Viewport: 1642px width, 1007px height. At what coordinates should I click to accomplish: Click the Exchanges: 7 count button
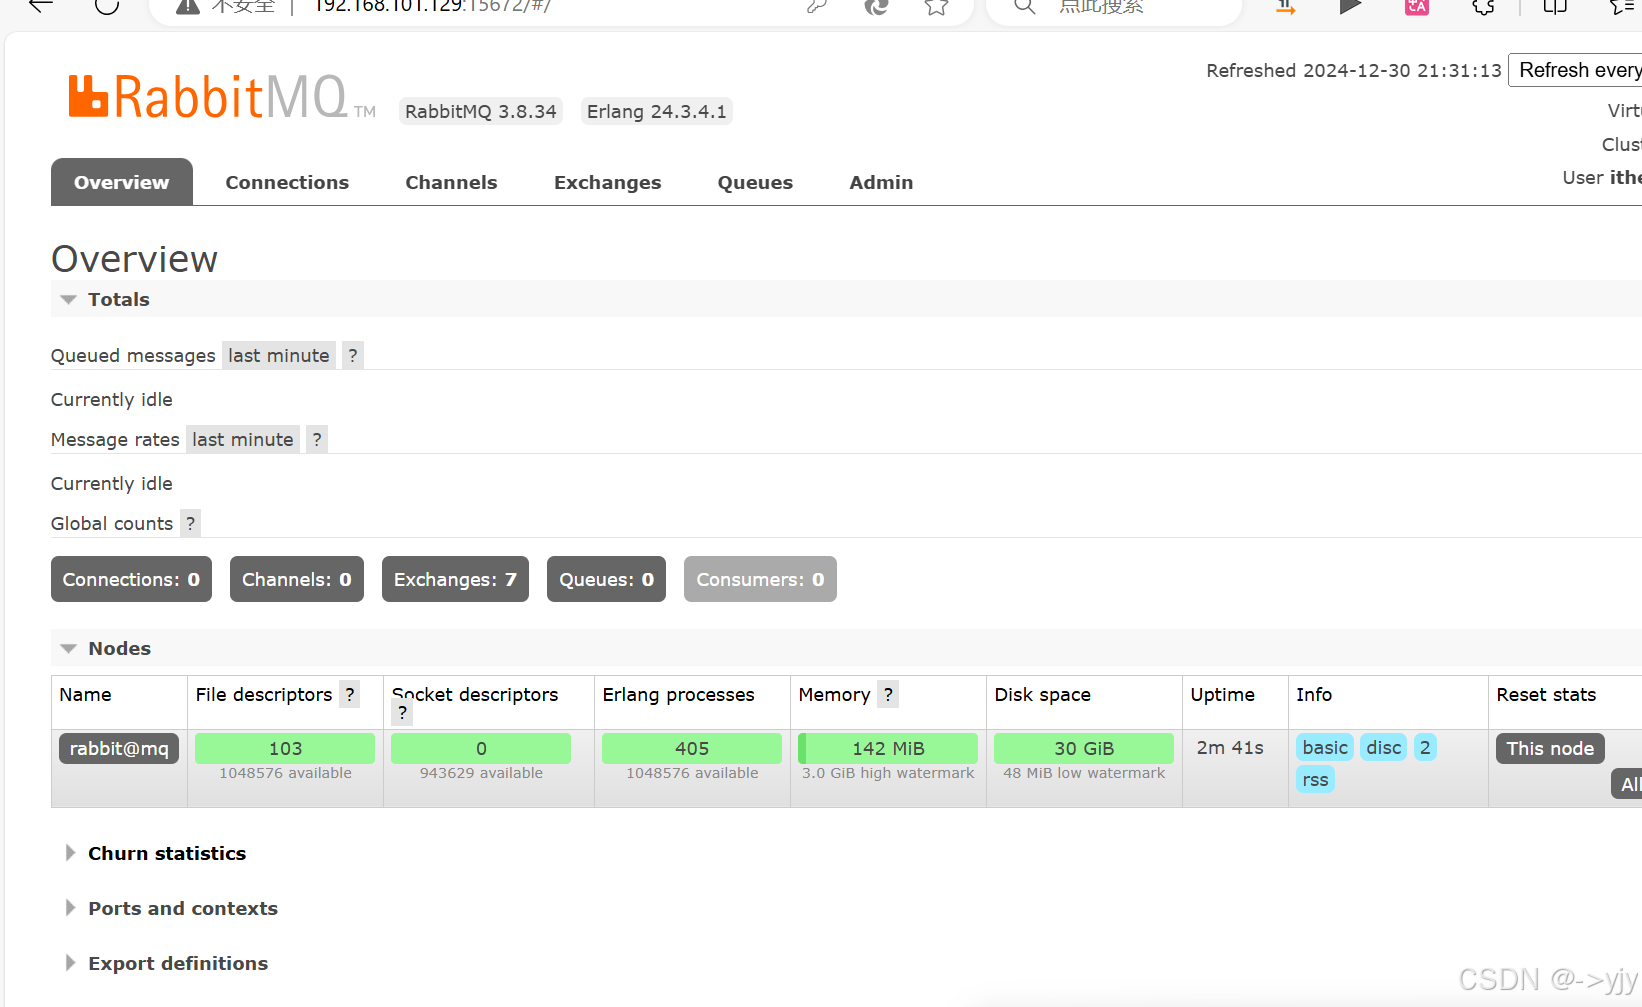(455, 579)
